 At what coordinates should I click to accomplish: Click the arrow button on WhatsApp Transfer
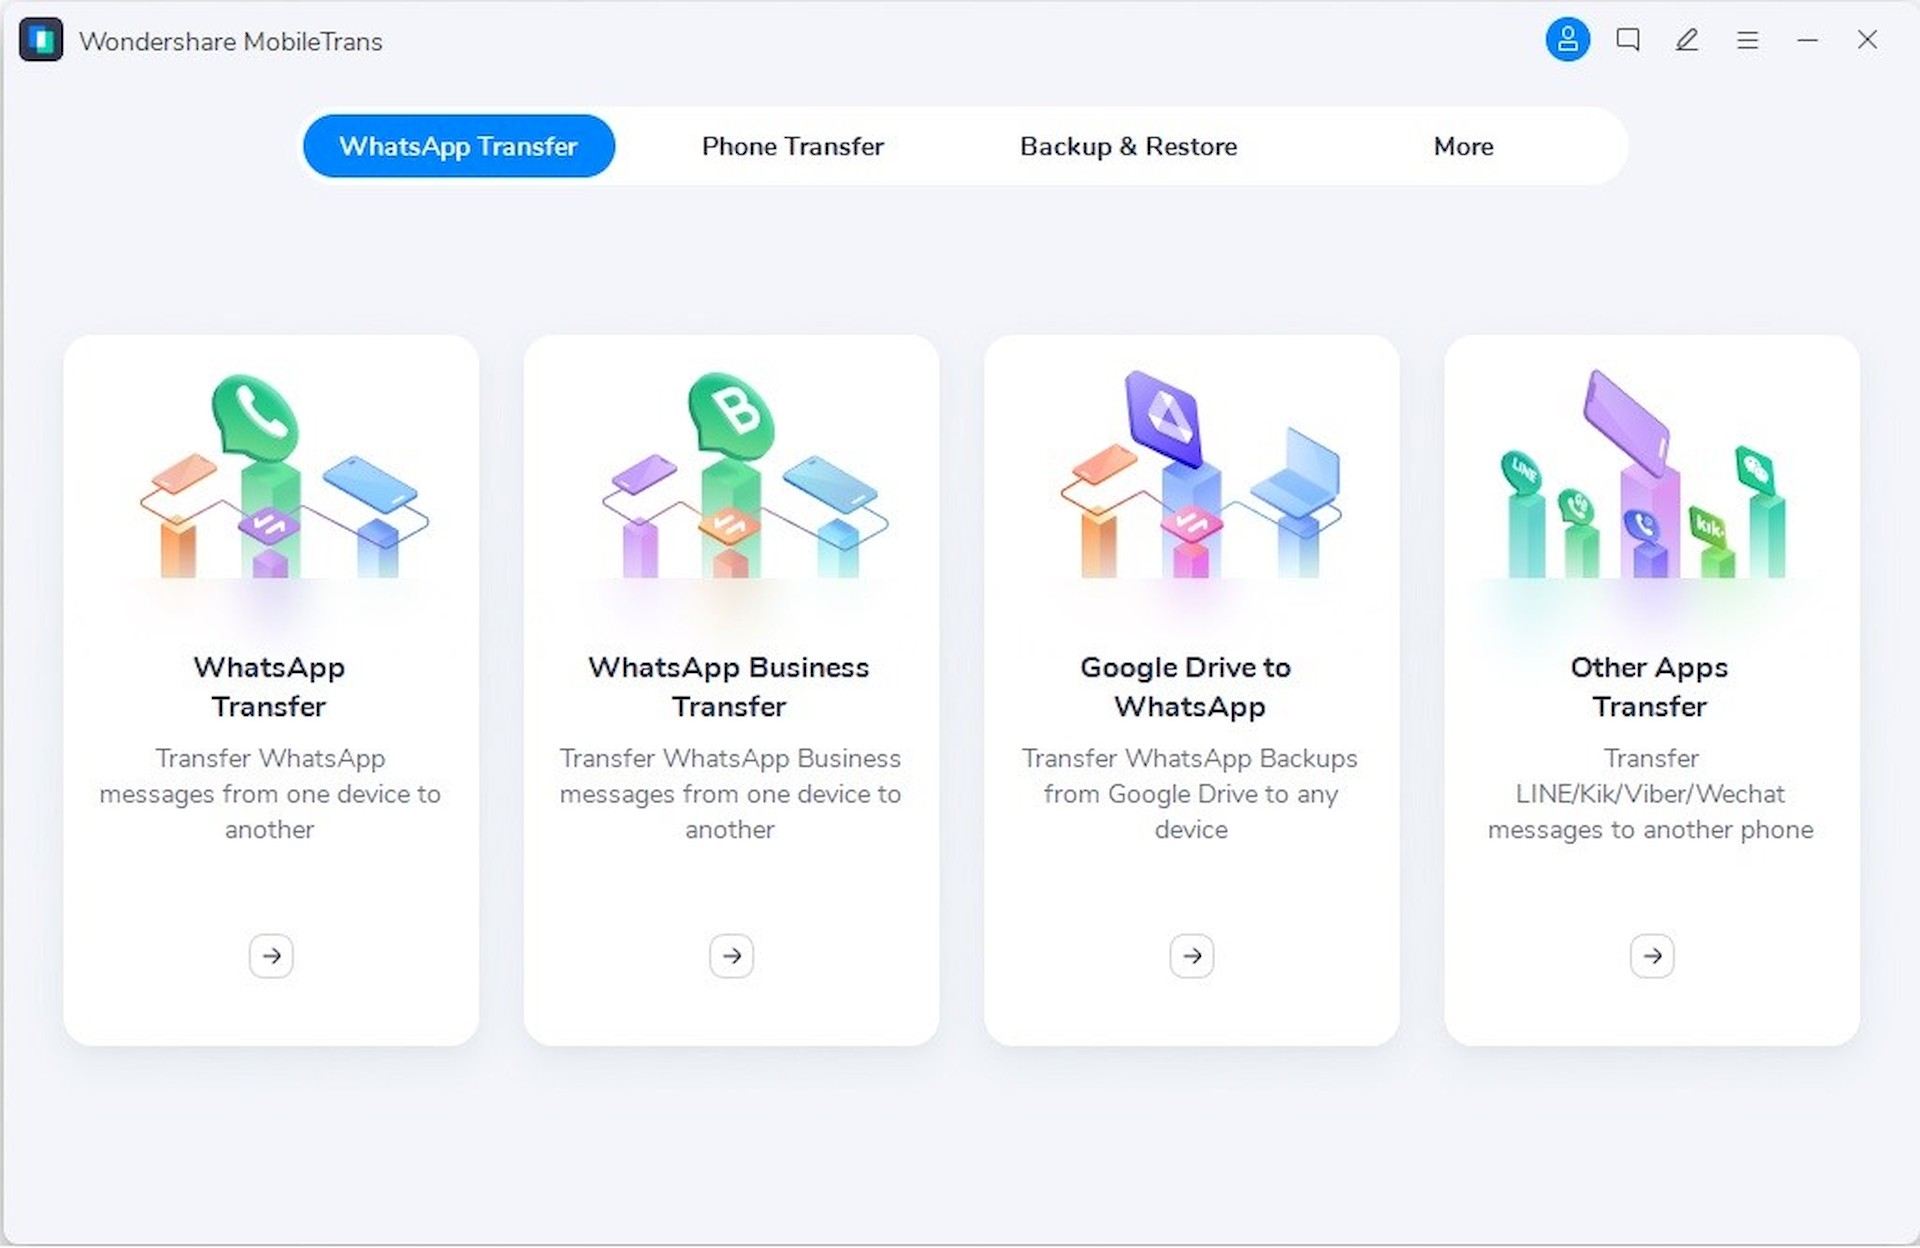[269, 956]
